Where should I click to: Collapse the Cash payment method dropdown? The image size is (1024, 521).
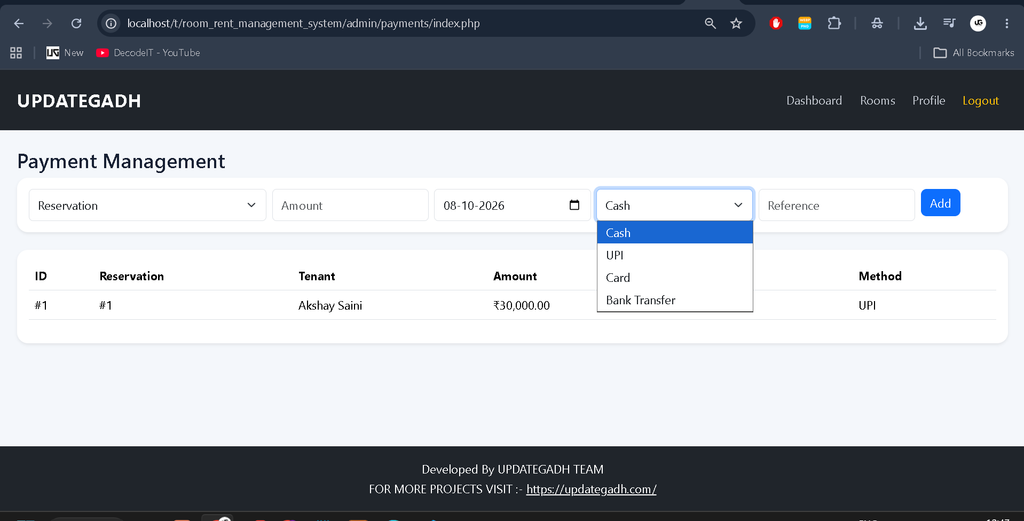tap(675, 205)
